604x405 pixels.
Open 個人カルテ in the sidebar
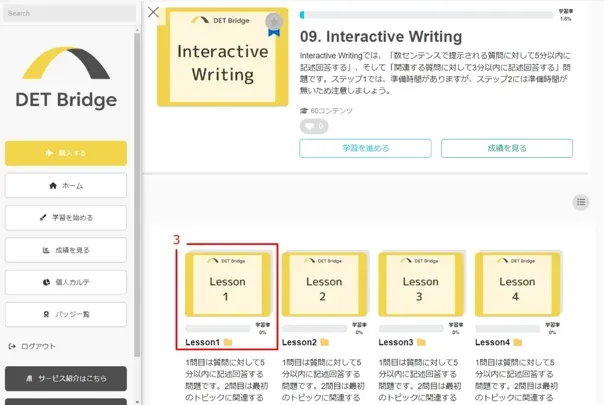[66, 282]
